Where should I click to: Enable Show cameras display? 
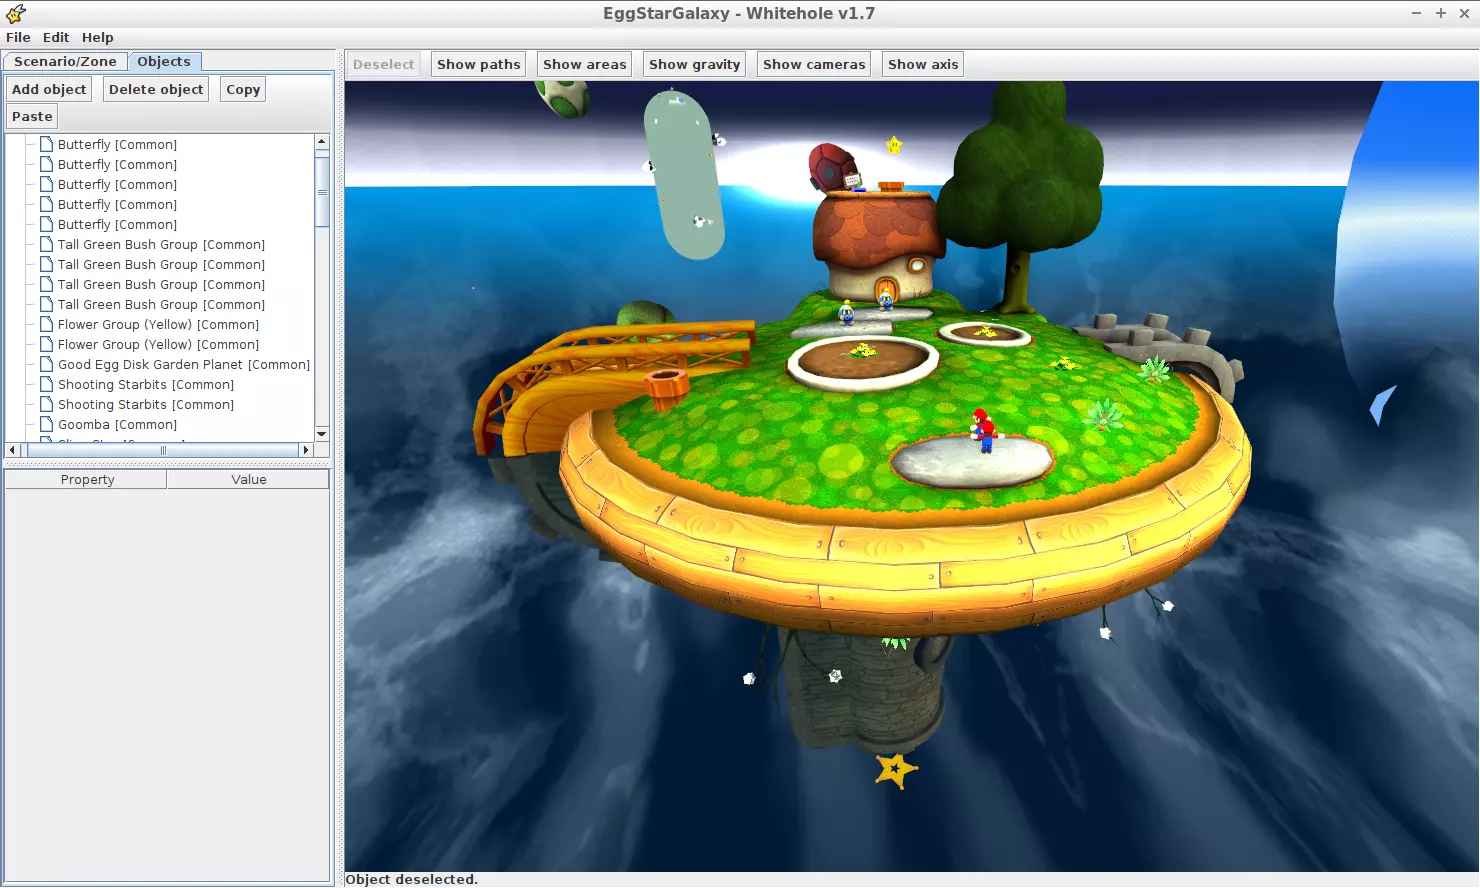point(814,64)
